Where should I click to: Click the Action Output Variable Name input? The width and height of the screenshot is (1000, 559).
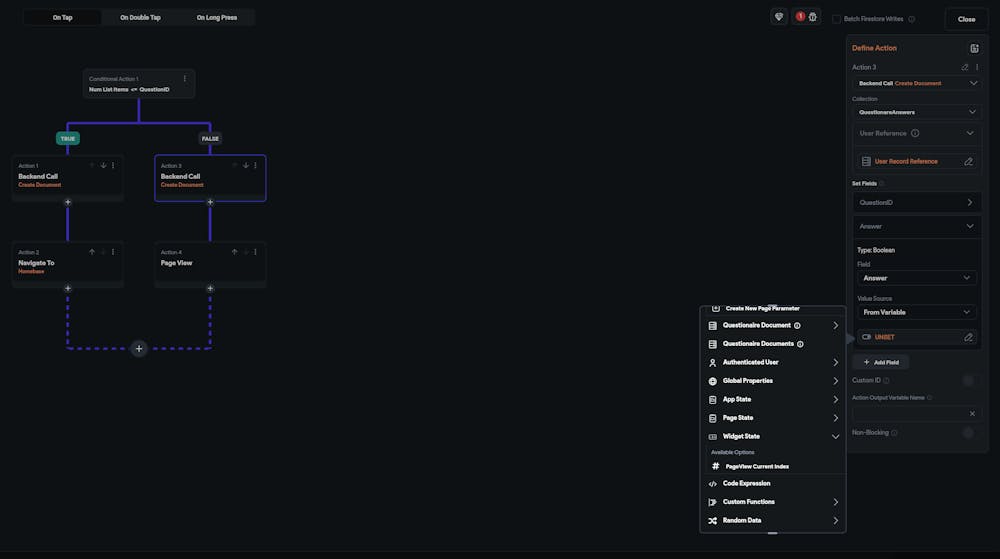coord(909,414)
